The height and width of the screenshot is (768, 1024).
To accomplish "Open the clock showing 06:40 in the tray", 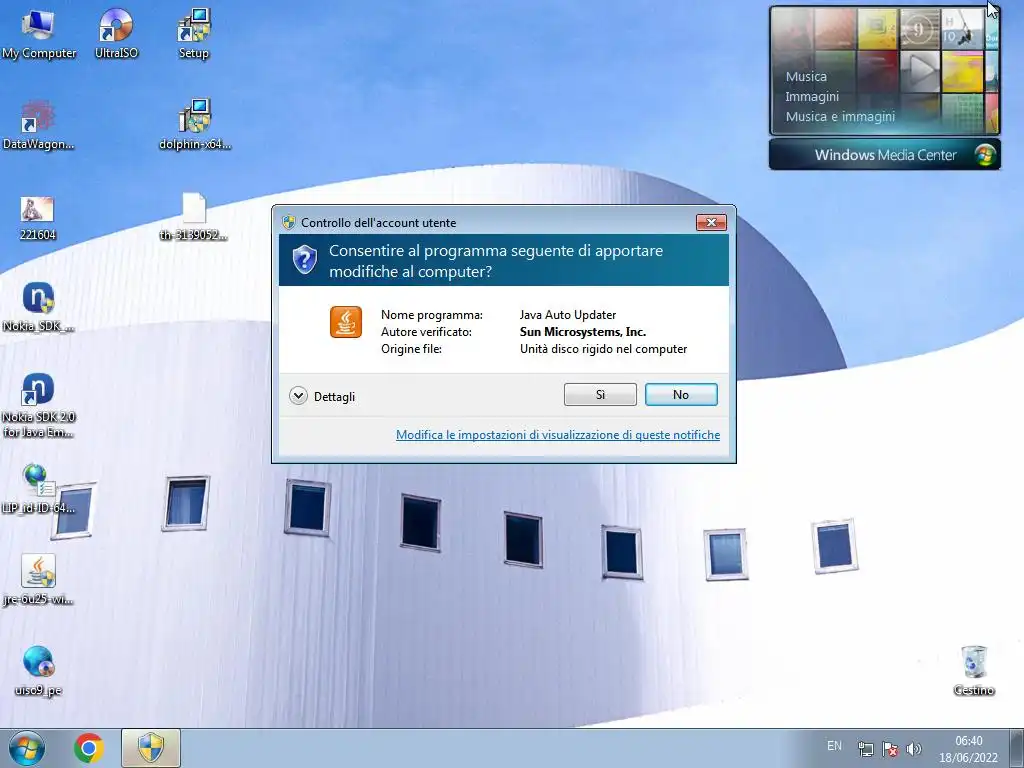I will [x=968, y=749].
